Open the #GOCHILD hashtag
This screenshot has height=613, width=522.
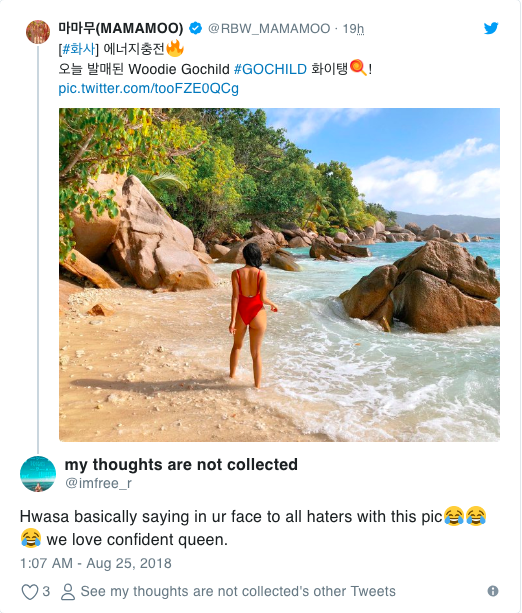[270, 69]
